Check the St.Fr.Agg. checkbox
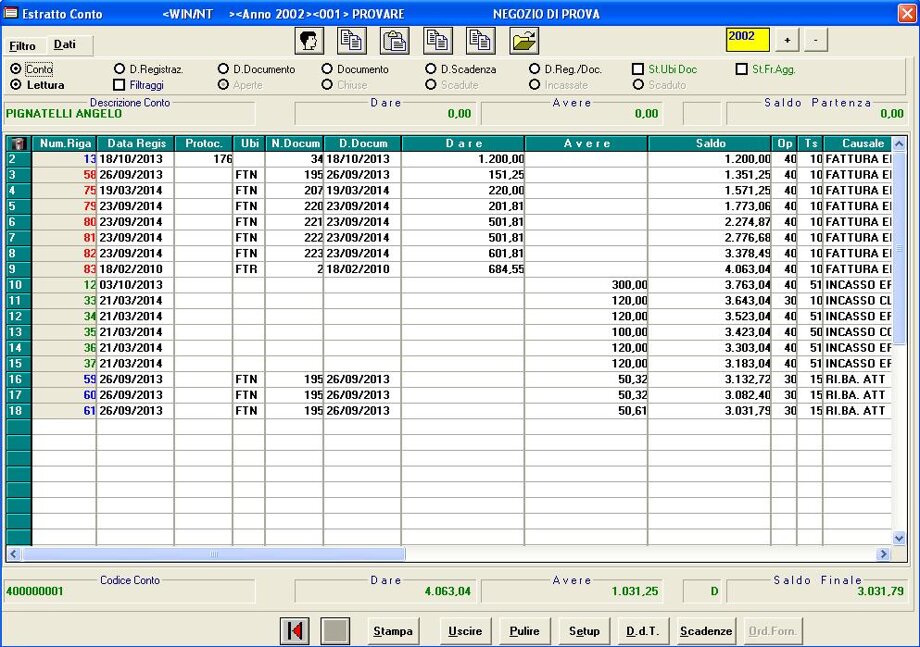 [x=741, y=70]
